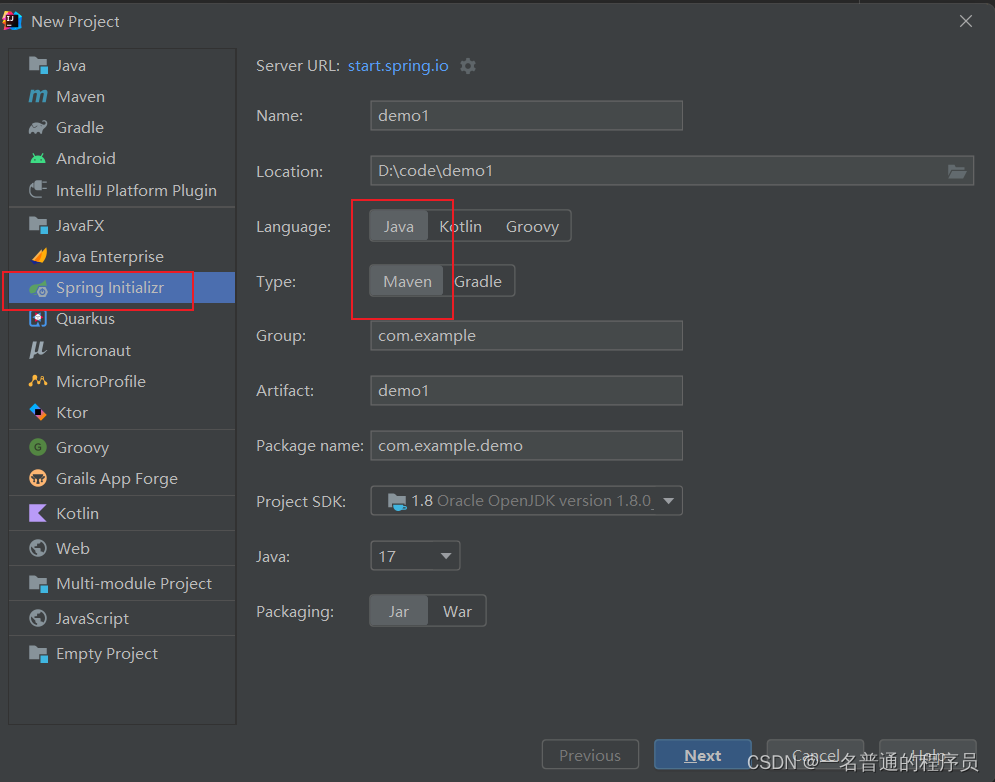995x782 pixels.
Task: Click the Multi-module Project folder icon
Action: coord(38,583)
